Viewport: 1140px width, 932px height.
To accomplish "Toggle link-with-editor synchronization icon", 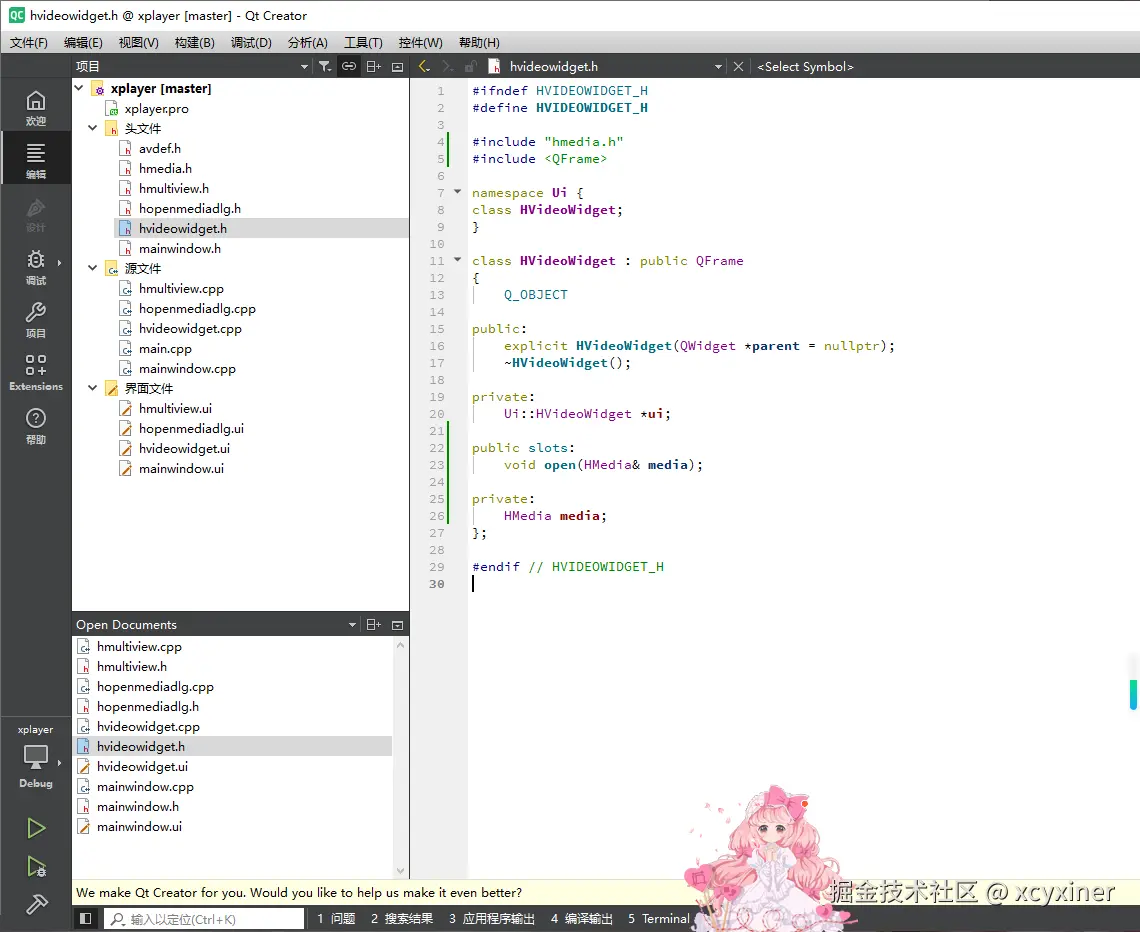I will pyautogui.click(x=348, y=67).
